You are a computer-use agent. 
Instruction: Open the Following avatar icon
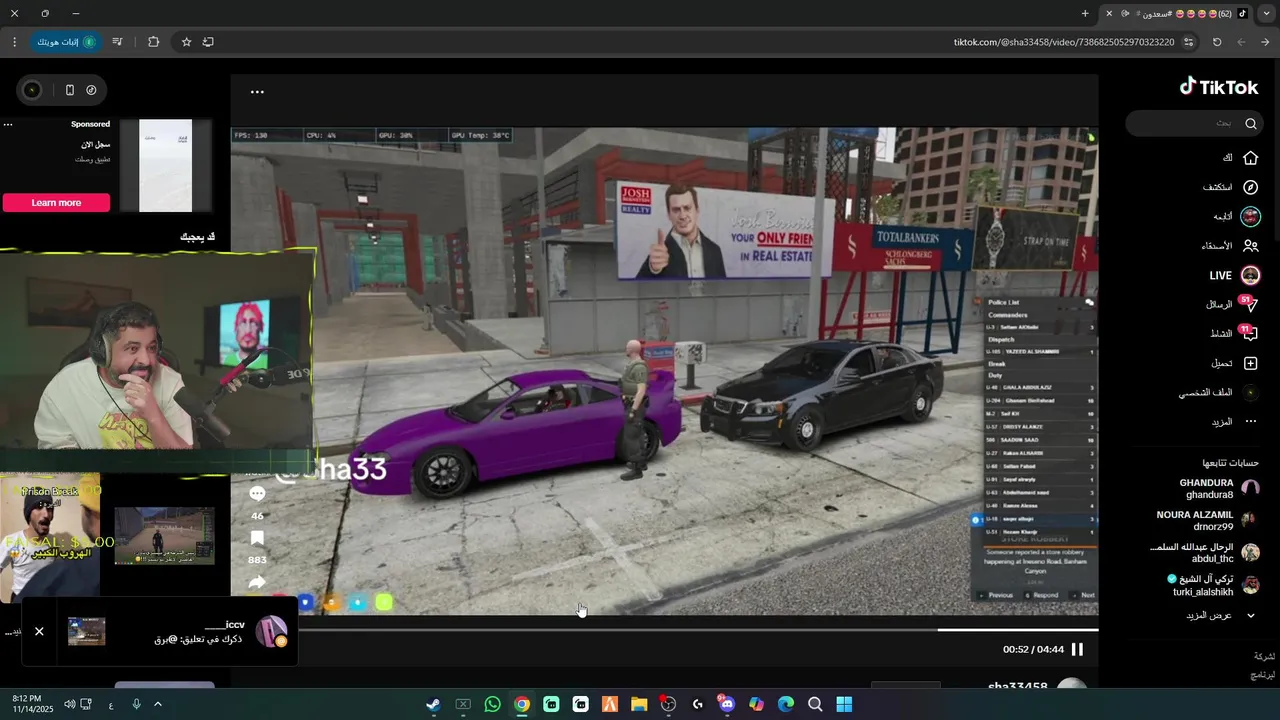1250,216
